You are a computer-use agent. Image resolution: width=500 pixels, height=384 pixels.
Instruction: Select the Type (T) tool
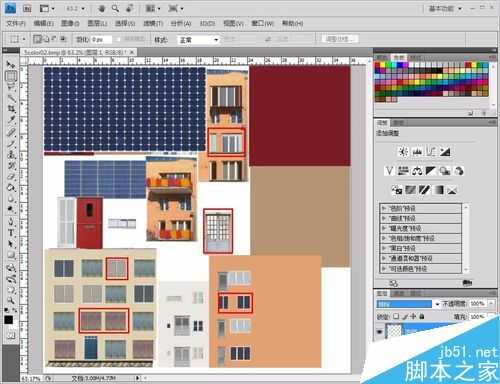pos(11,233)
